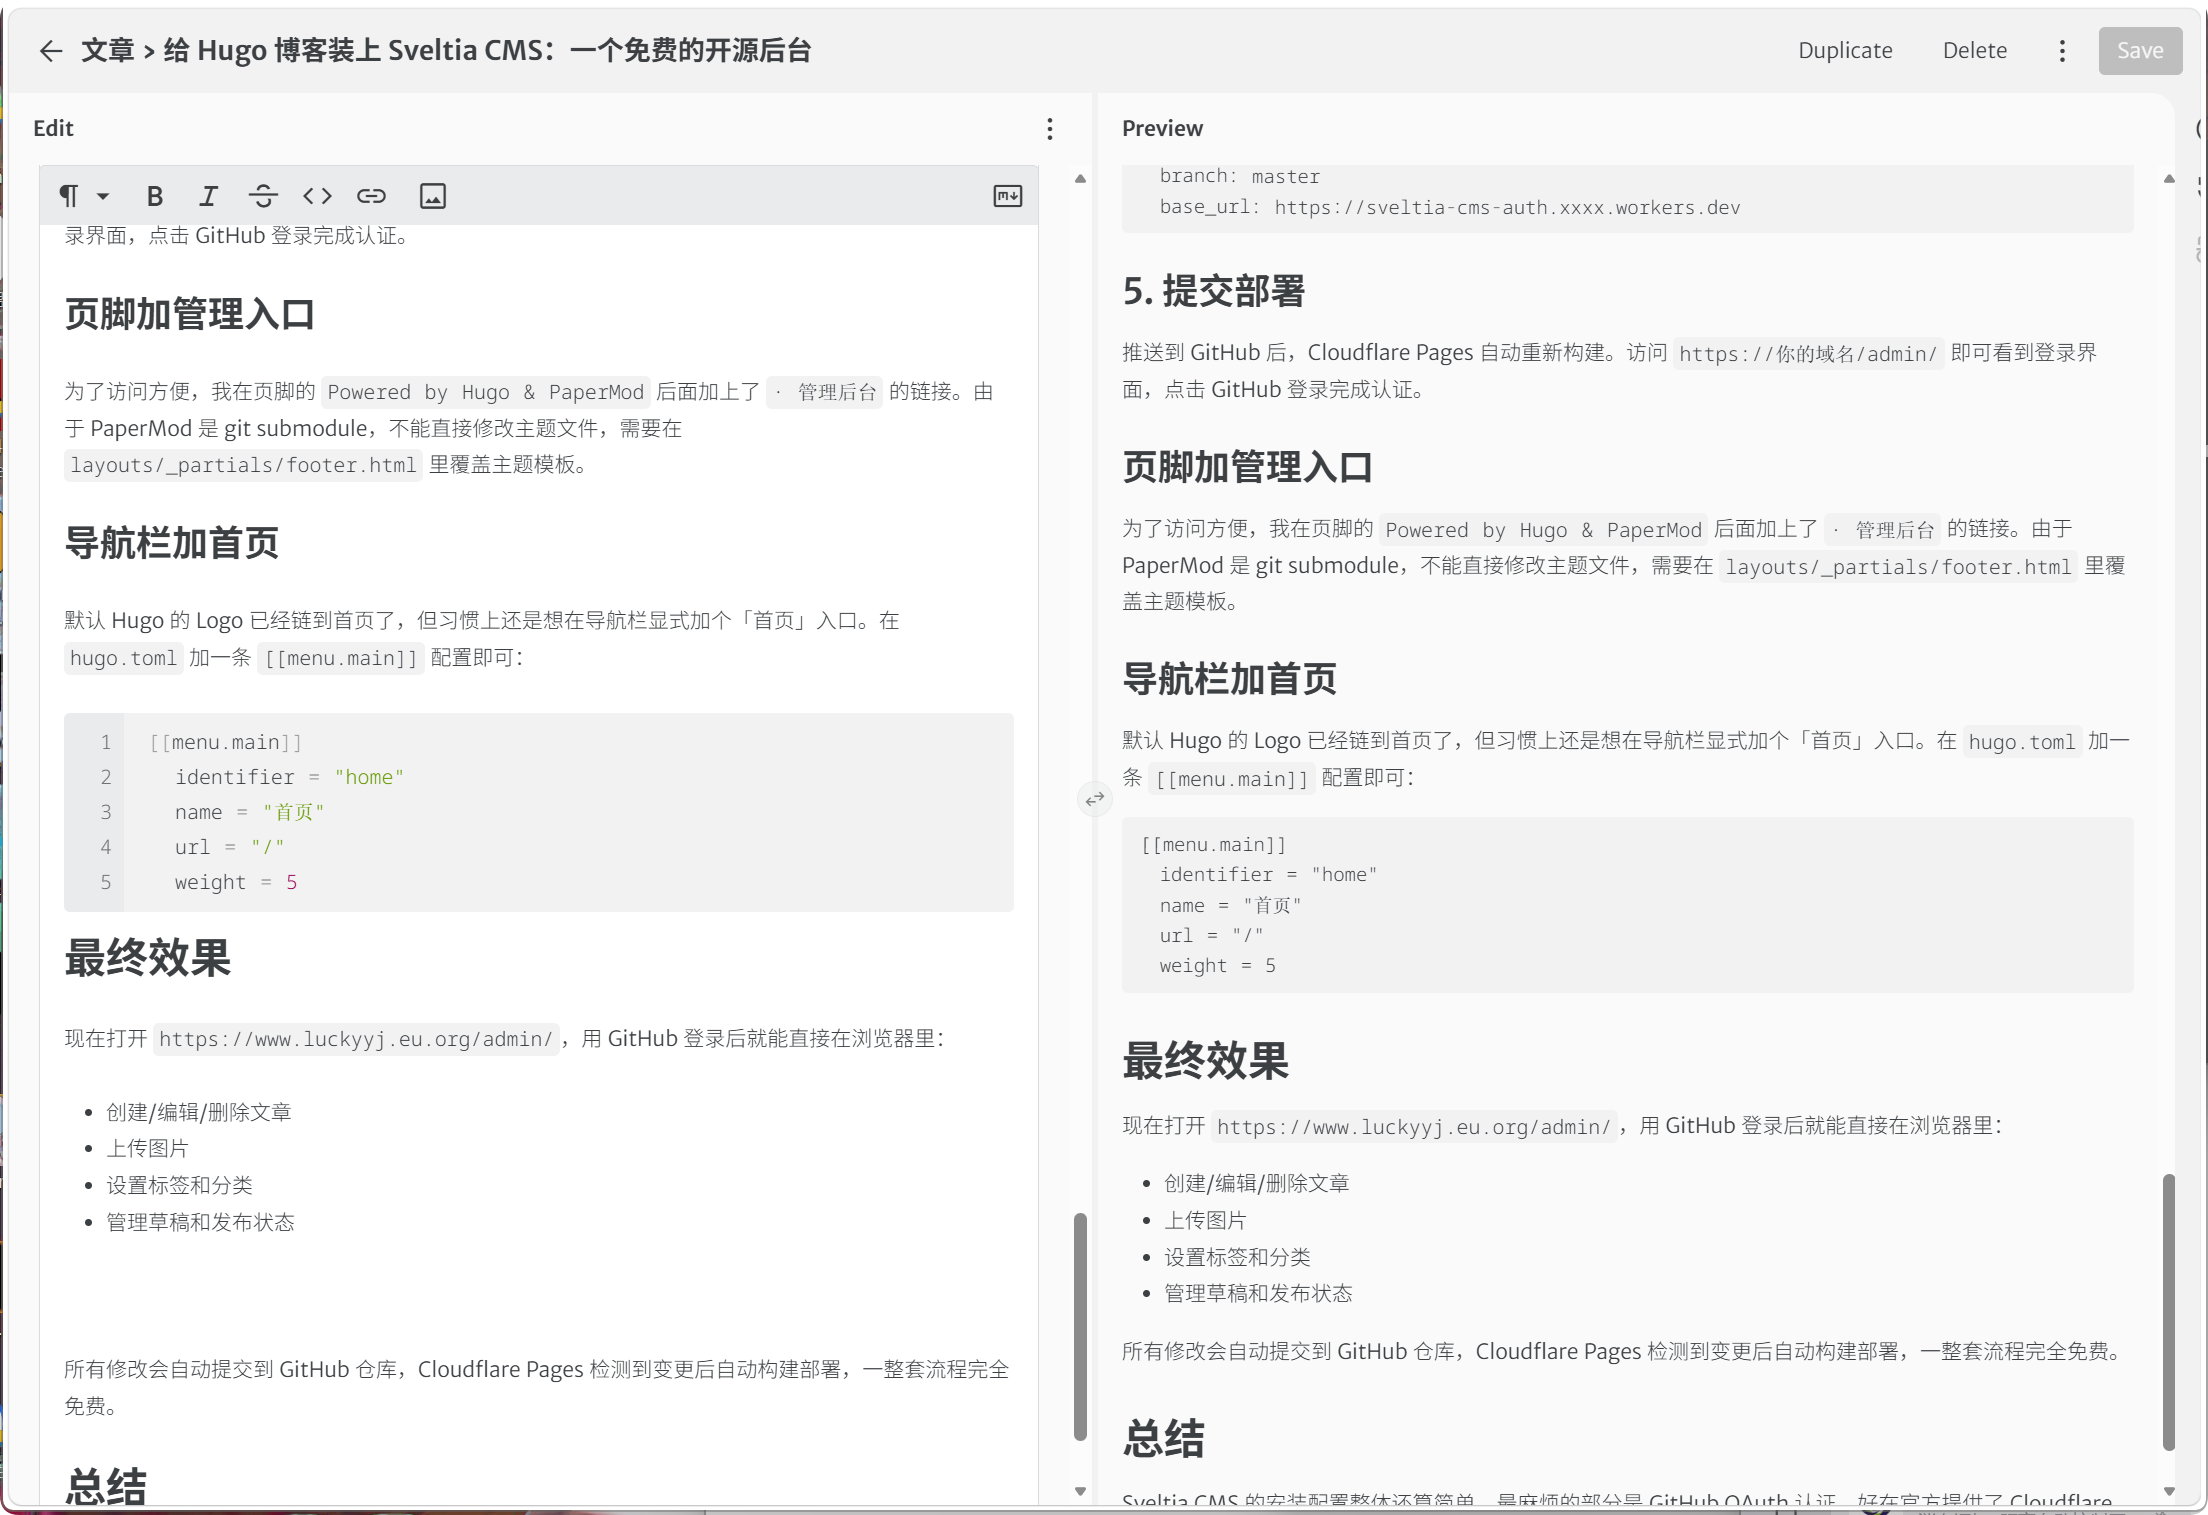Click the Duplicate button
2208x1515 pixels.
point(1845,51)
